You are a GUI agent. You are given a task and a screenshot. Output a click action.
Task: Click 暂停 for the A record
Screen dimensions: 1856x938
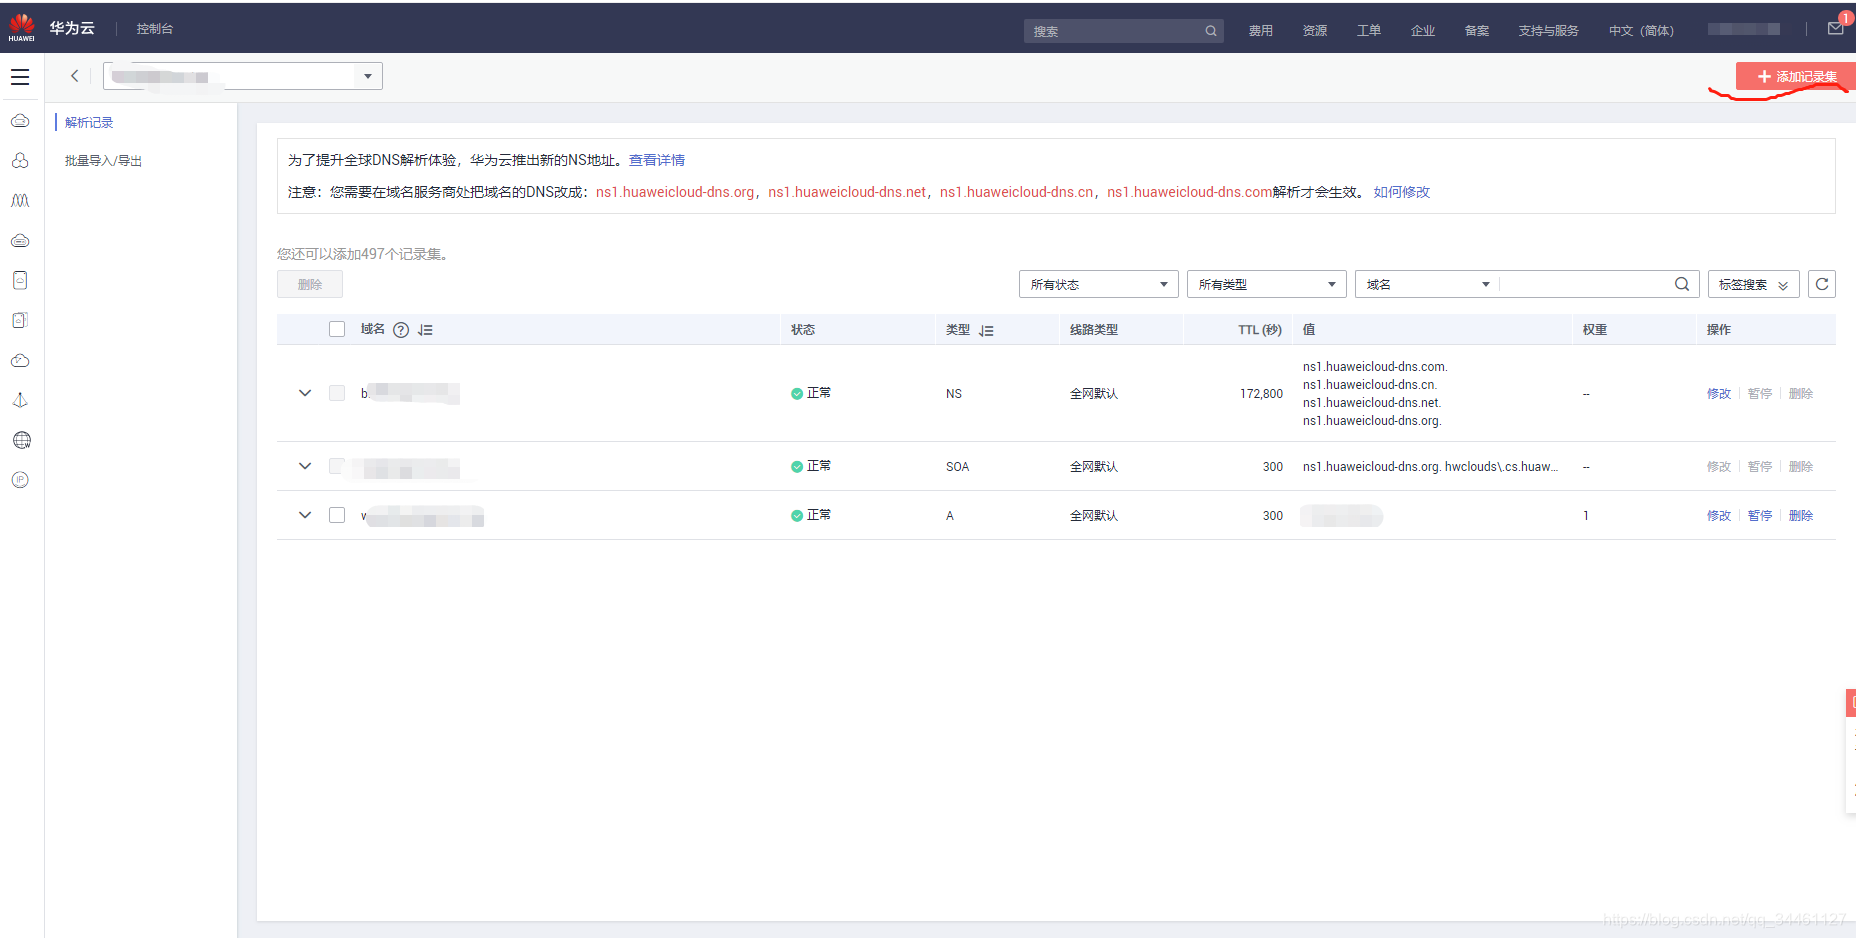click(1760, 516)
